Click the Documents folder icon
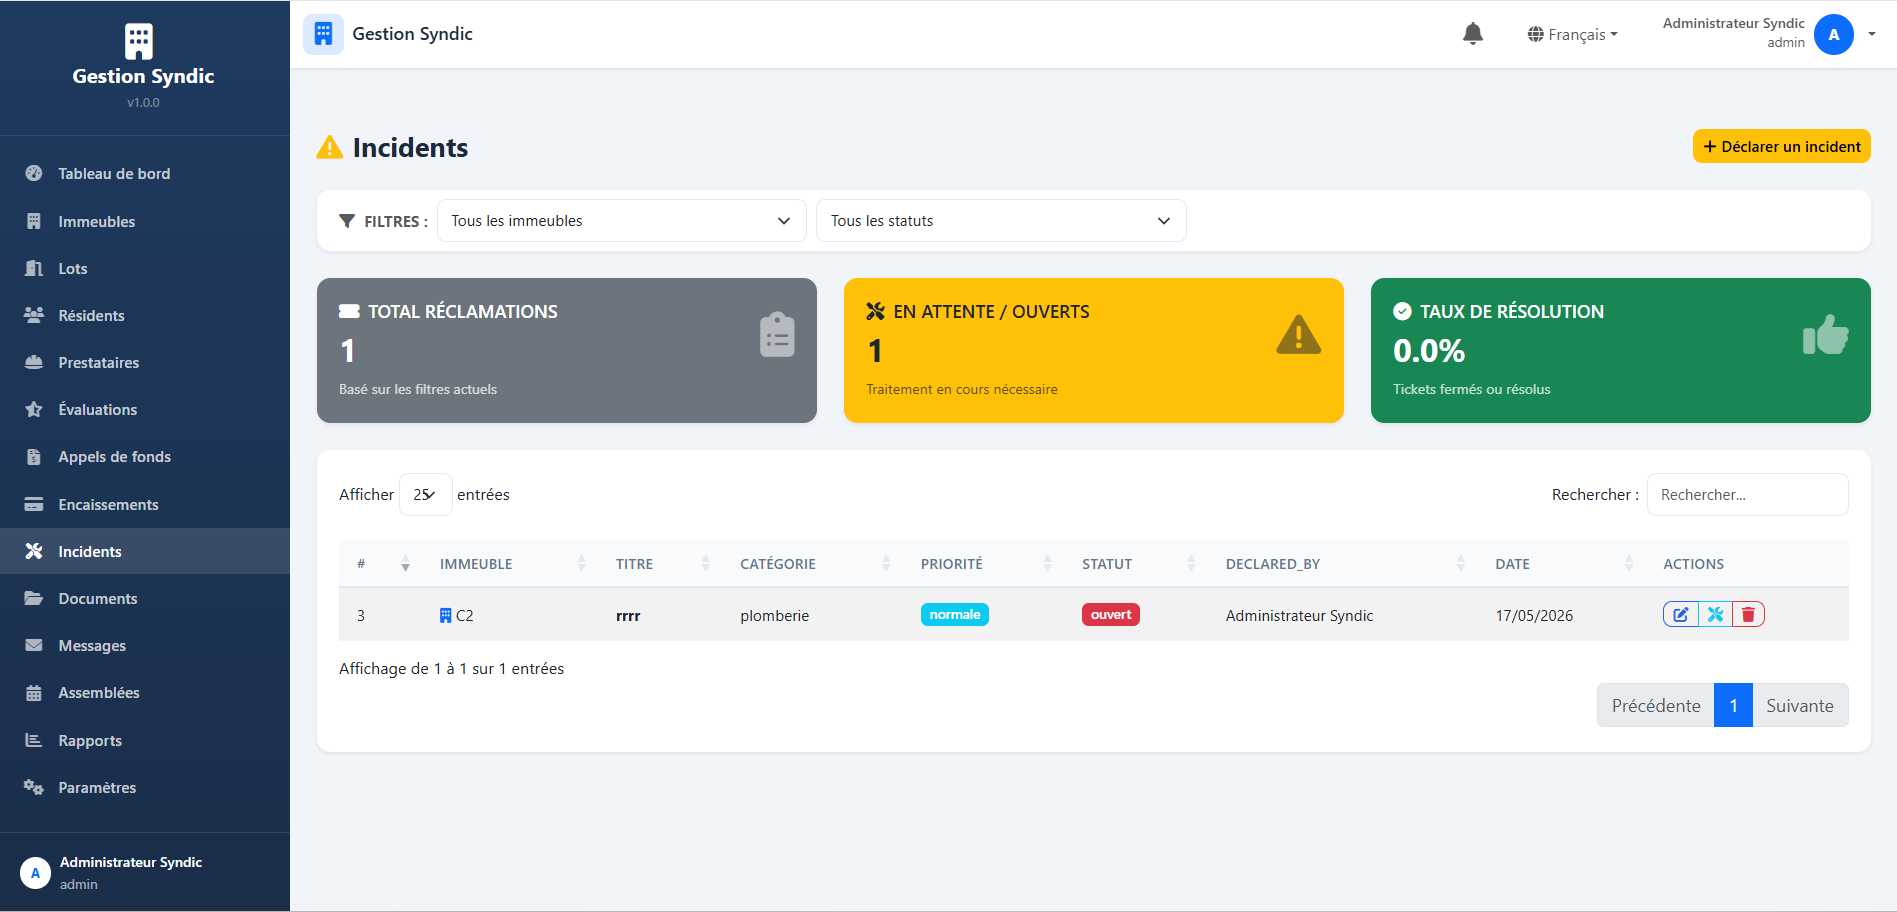 pyautogui.click(x=34, y=598)
